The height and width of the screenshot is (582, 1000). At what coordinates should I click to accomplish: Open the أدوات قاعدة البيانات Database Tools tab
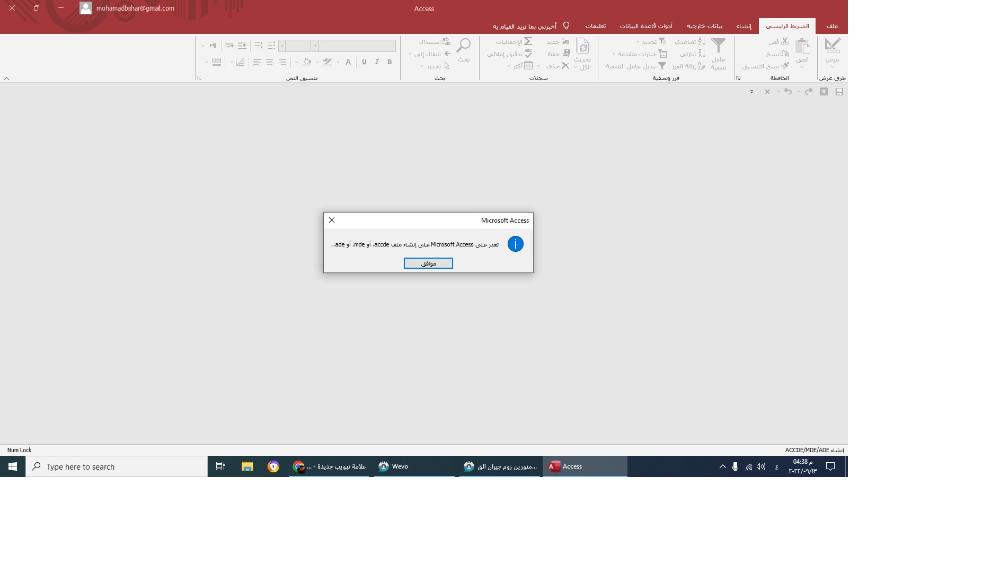click(645, 26)
